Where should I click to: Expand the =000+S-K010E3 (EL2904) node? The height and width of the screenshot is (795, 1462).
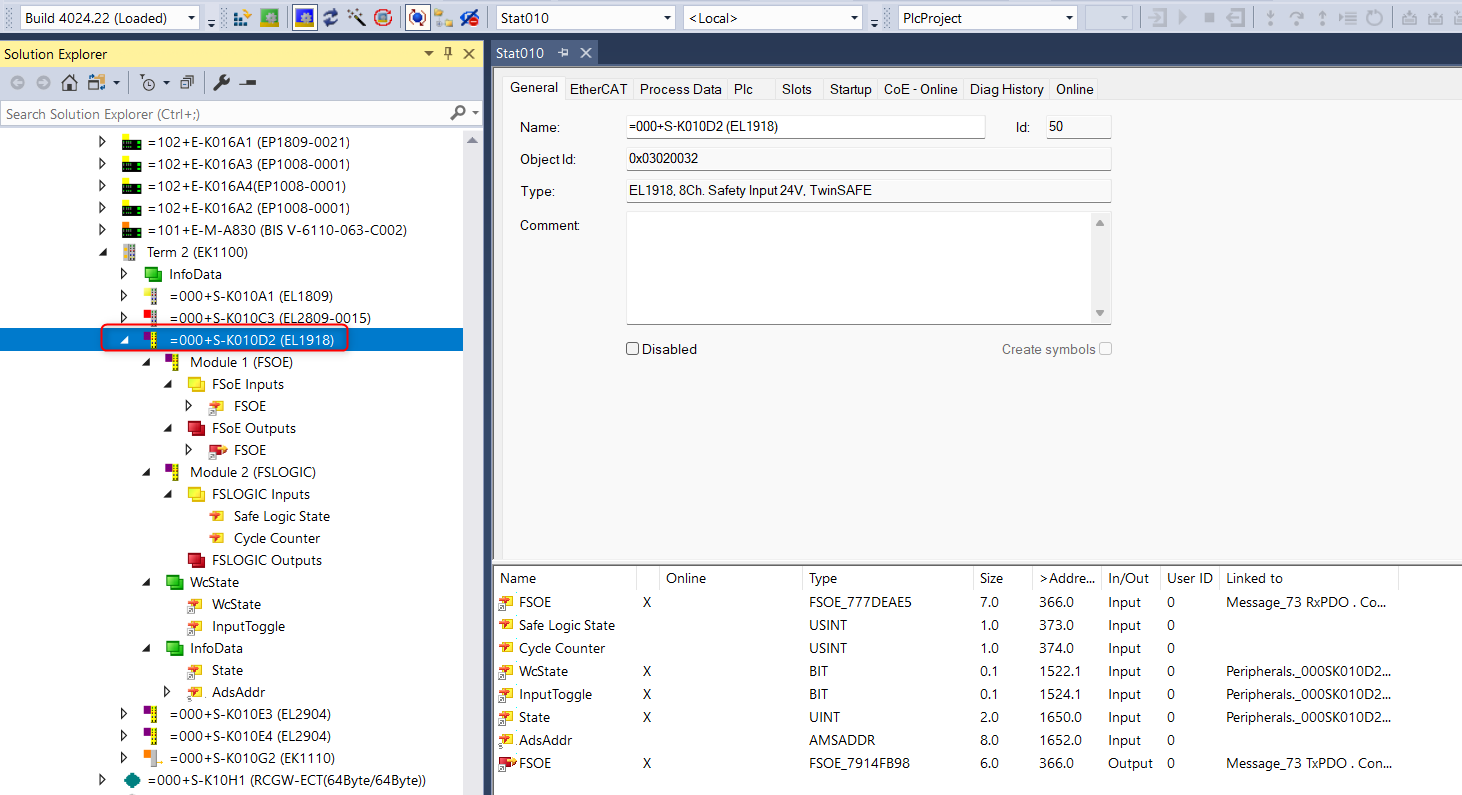click(x=124, y=714)
